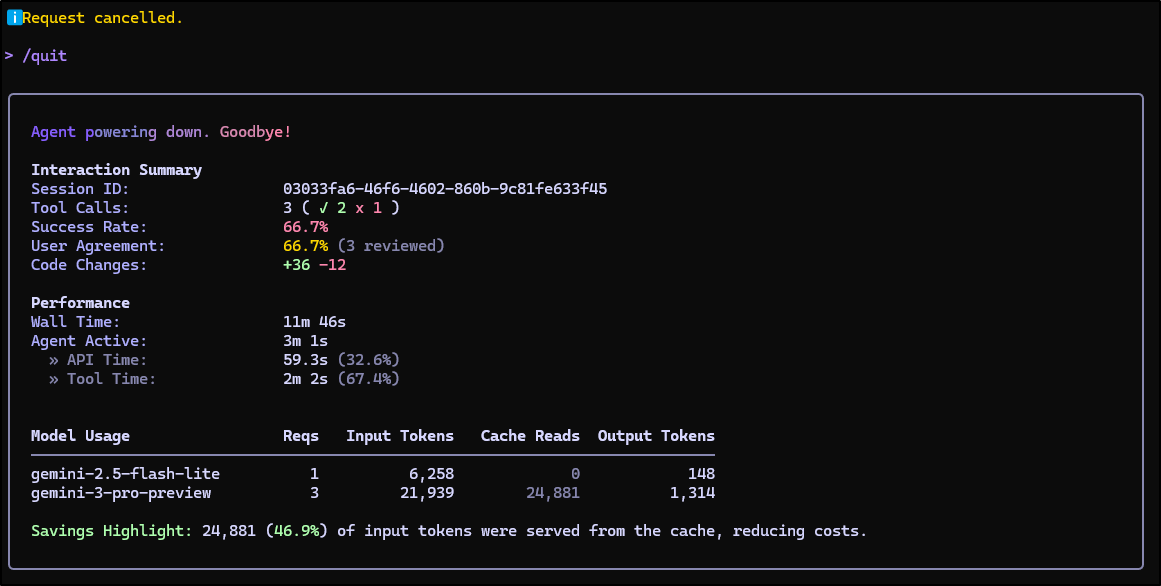Click the green +36 code additions count
The width and height of the screenshot is (1161, 586).
tap(296, 265)
